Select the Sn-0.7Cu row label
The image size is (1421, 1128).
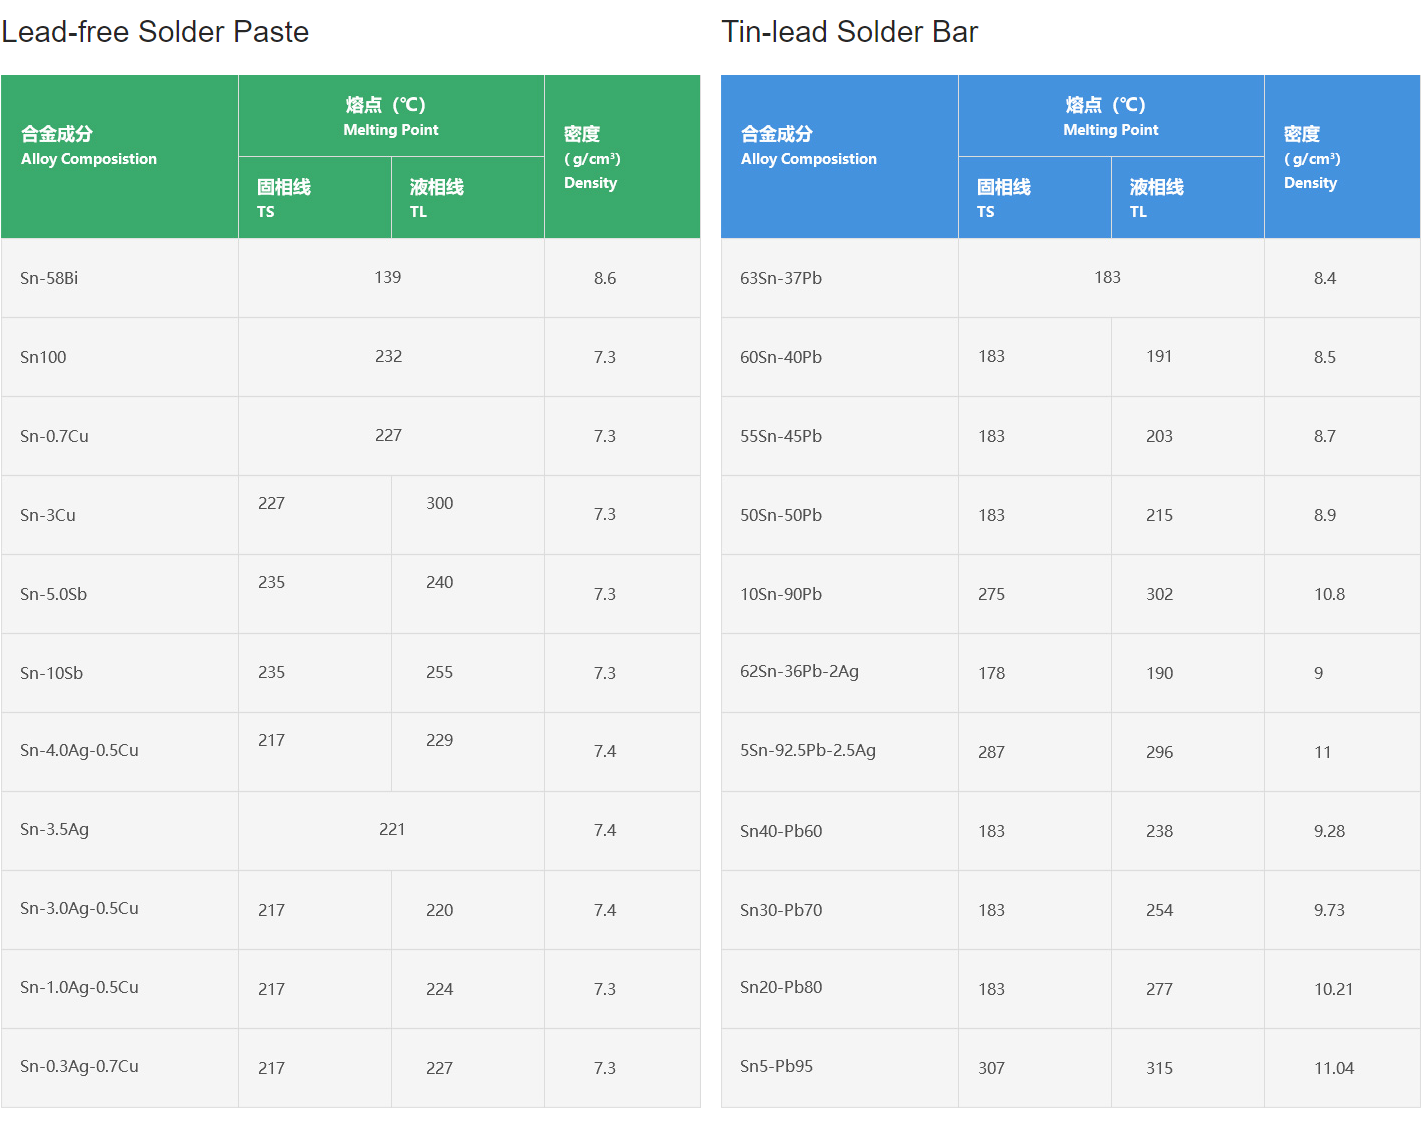(x=54, y=436)
